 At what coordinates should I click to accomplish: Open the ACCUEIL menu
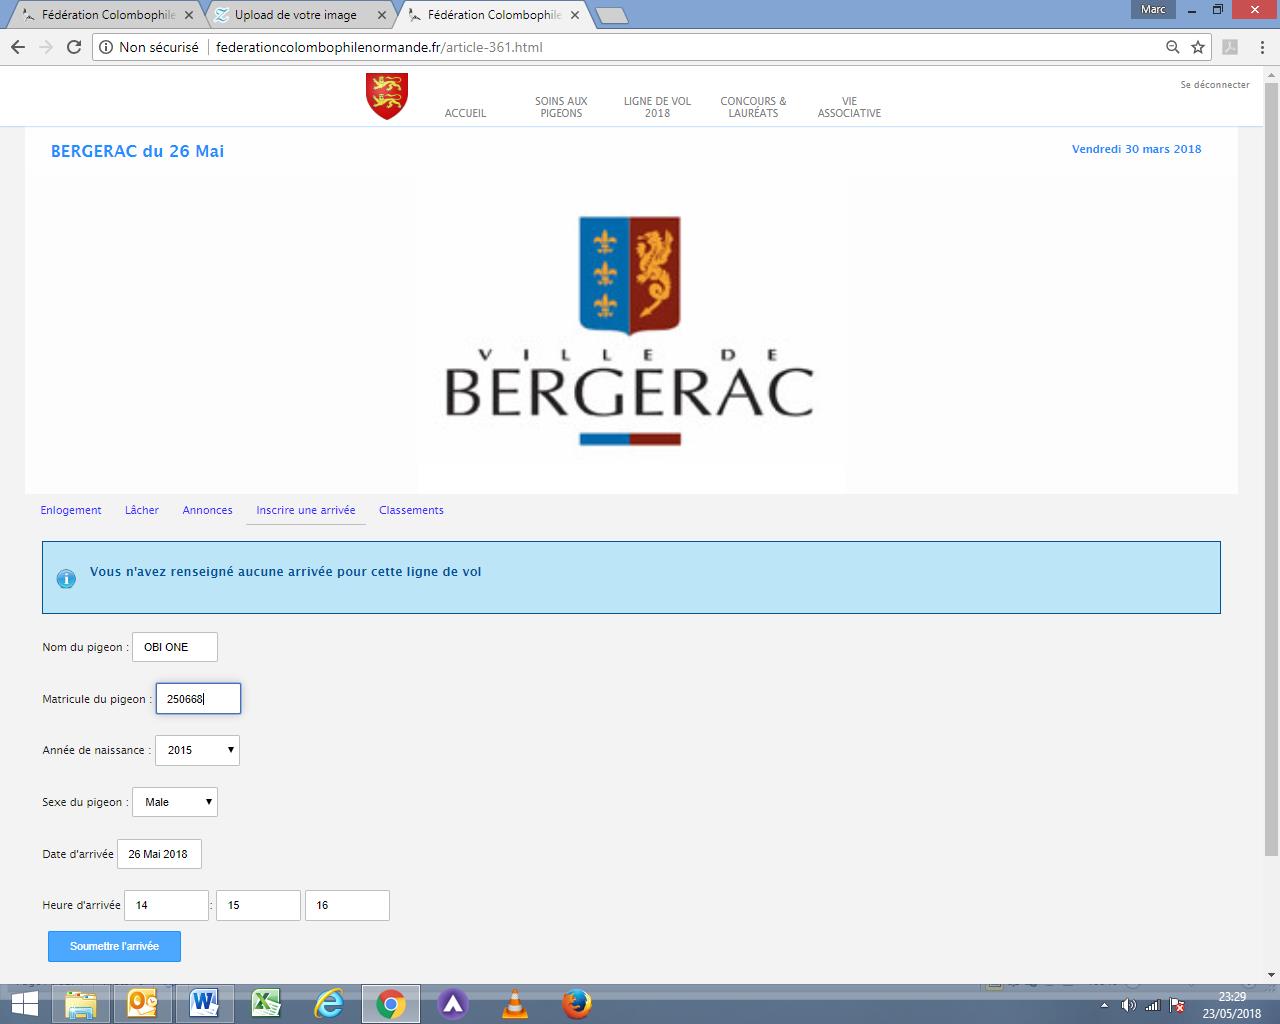click(465, 113)
